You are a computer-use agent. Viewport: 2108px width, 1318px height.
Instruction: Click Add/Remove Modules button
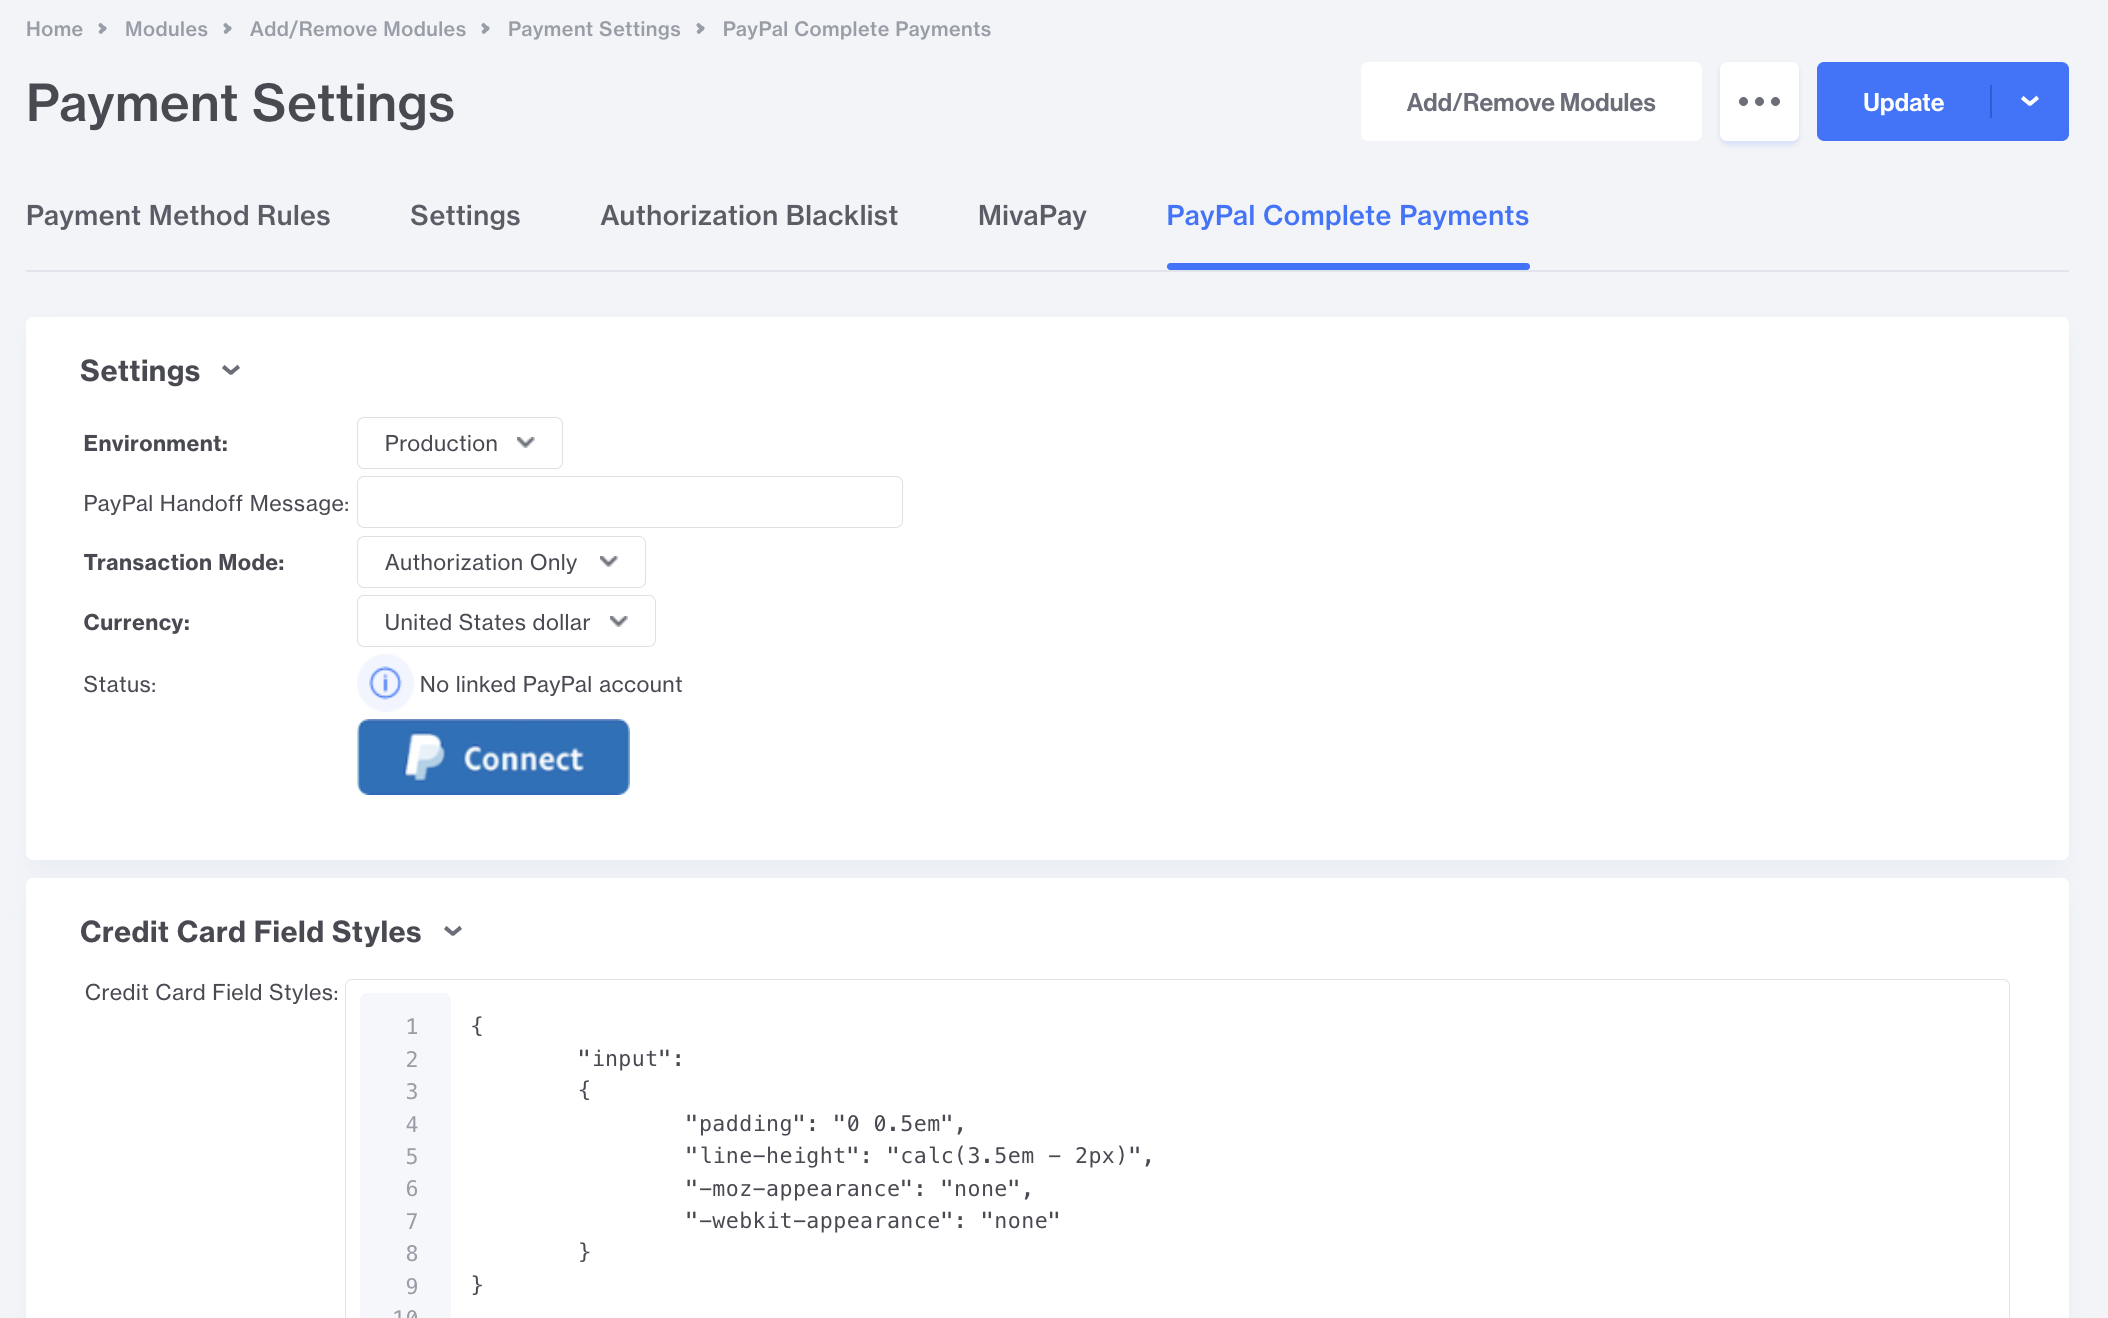(x=1531, y=102)
